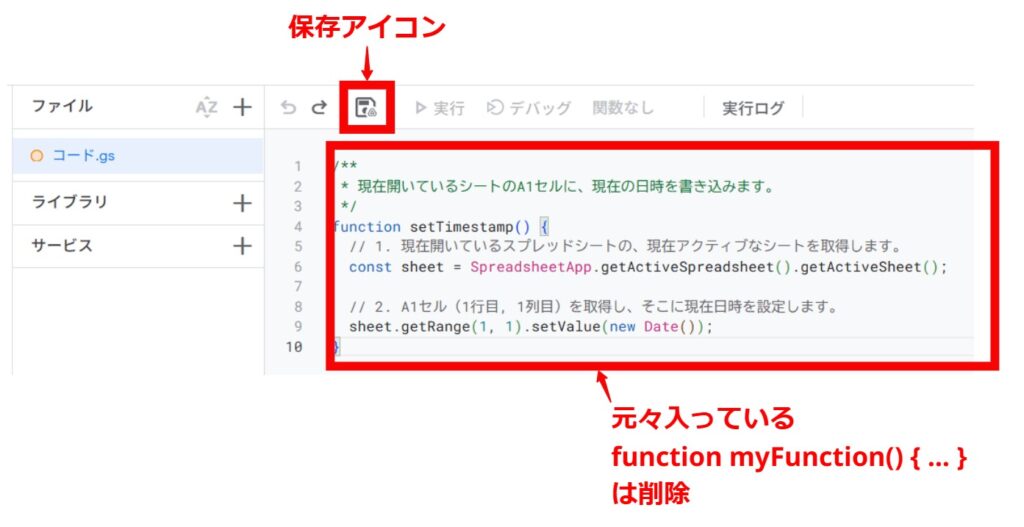This screenshot has width=1024, height=527.
Task: Open the 実行ログ execution log
Action: (753, 108)
